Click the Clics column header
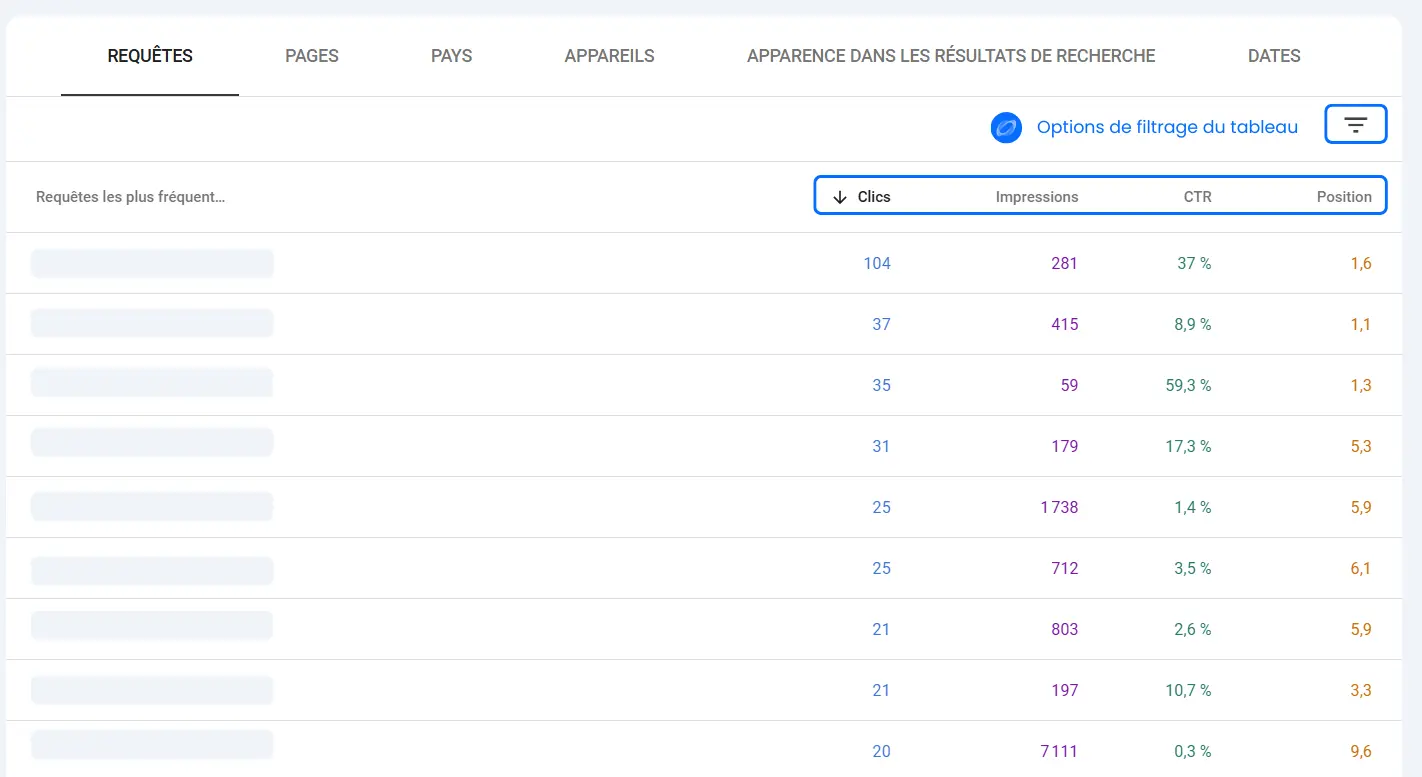The width and height of the screenshot is (1422, 777). point(874,196)
